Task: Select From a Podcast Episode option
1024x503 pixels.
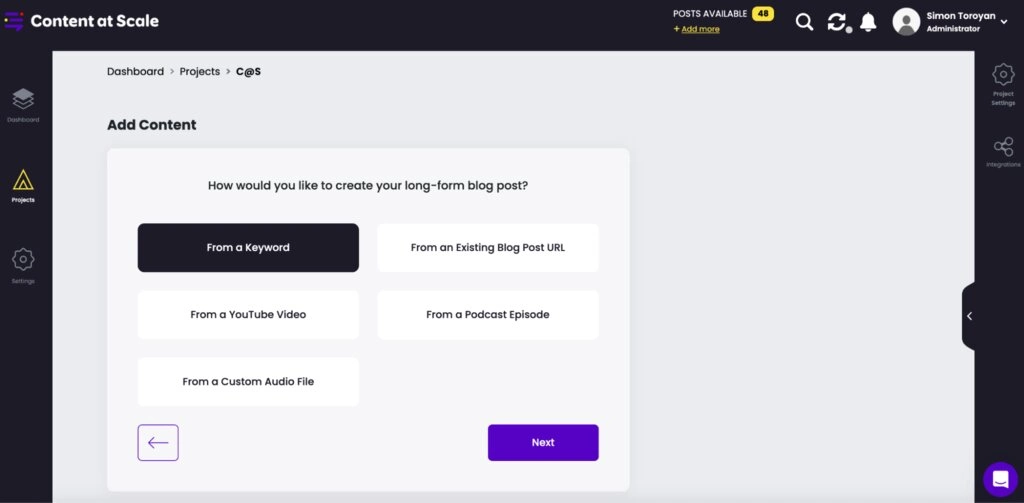Action: click(x=488, y=315)
